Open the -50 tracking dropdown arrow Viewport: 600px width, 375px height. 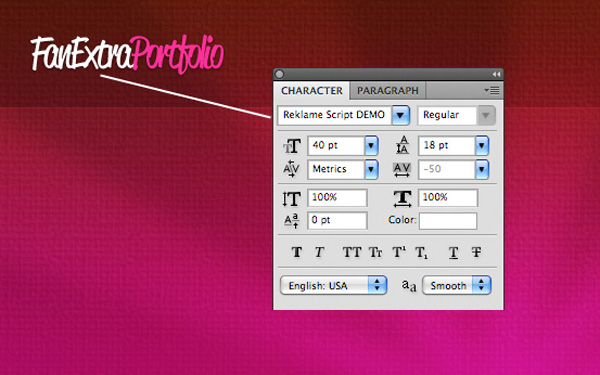pyautogui.click(x=482, y=170)
